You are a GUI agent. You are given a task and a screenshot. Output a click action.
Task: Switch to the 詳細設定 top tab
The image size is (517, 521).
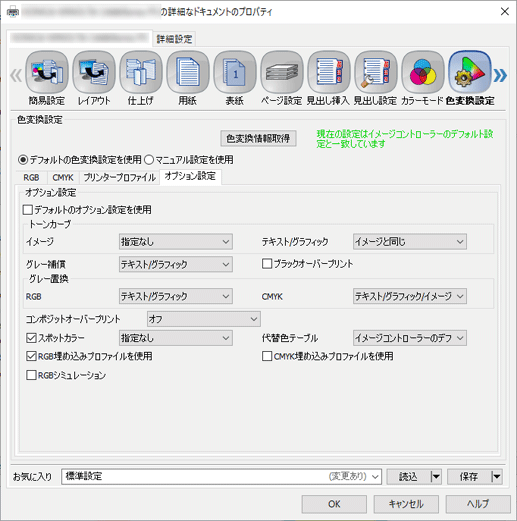click(x=174, y=39)
